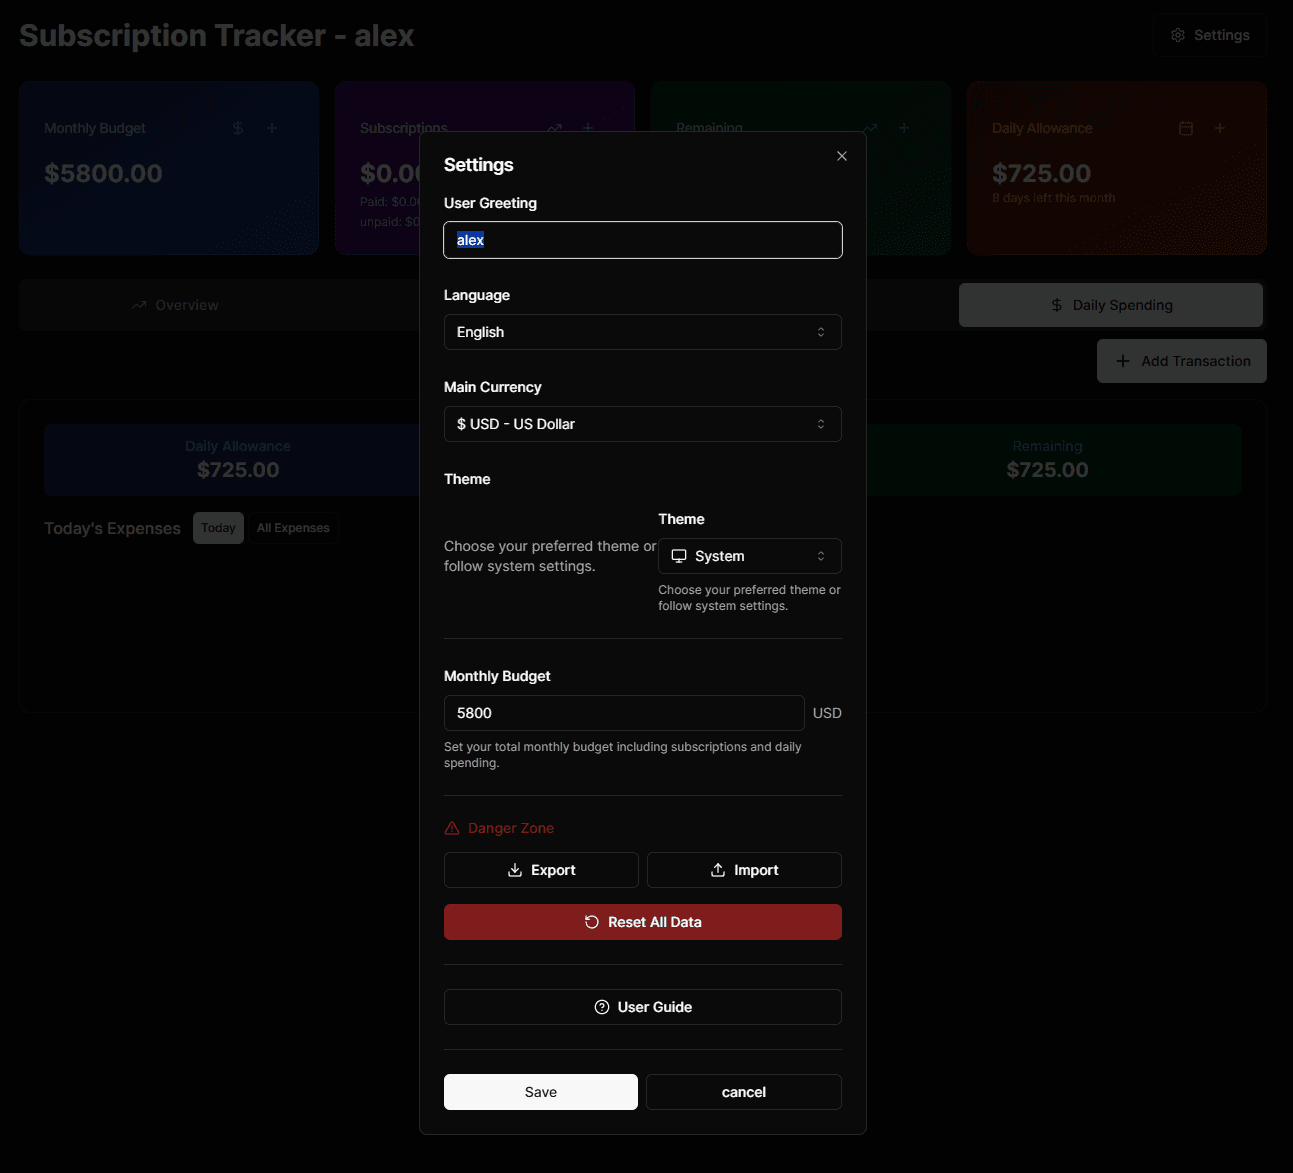Click the calendar icon on Daily Allowance card
1293x1173 pixels.
tap(1186, 128)
